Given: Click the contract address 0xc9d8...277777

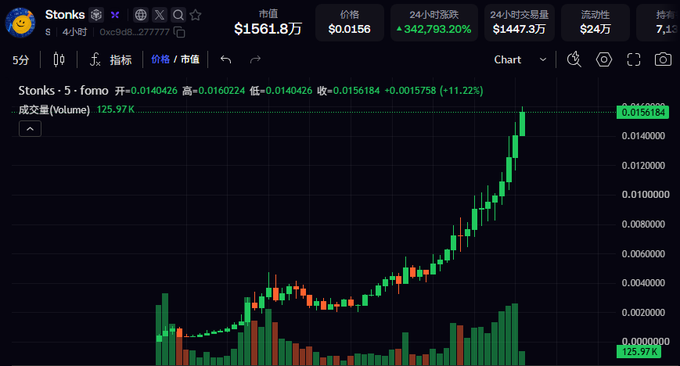Looking at the screenshot, I should [134, 32].
